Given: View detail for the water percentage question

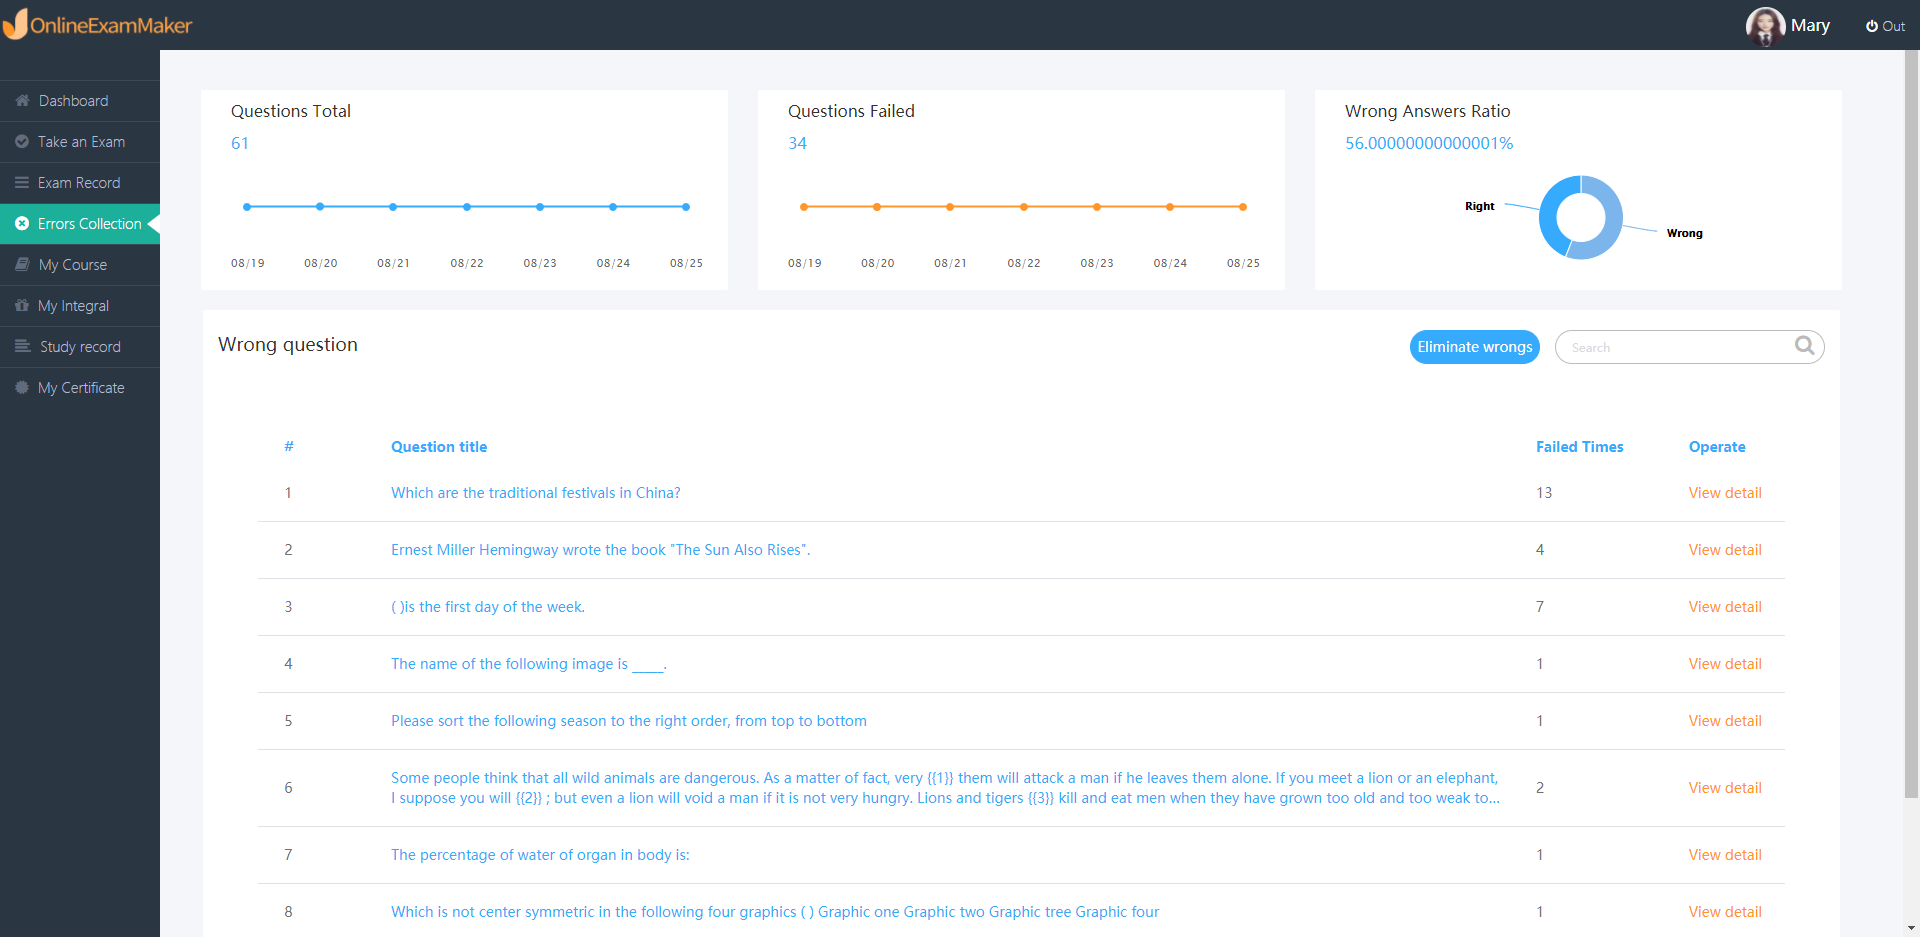Looking at the screenshot, I should pyautogui.click(x=1724, y=855).
